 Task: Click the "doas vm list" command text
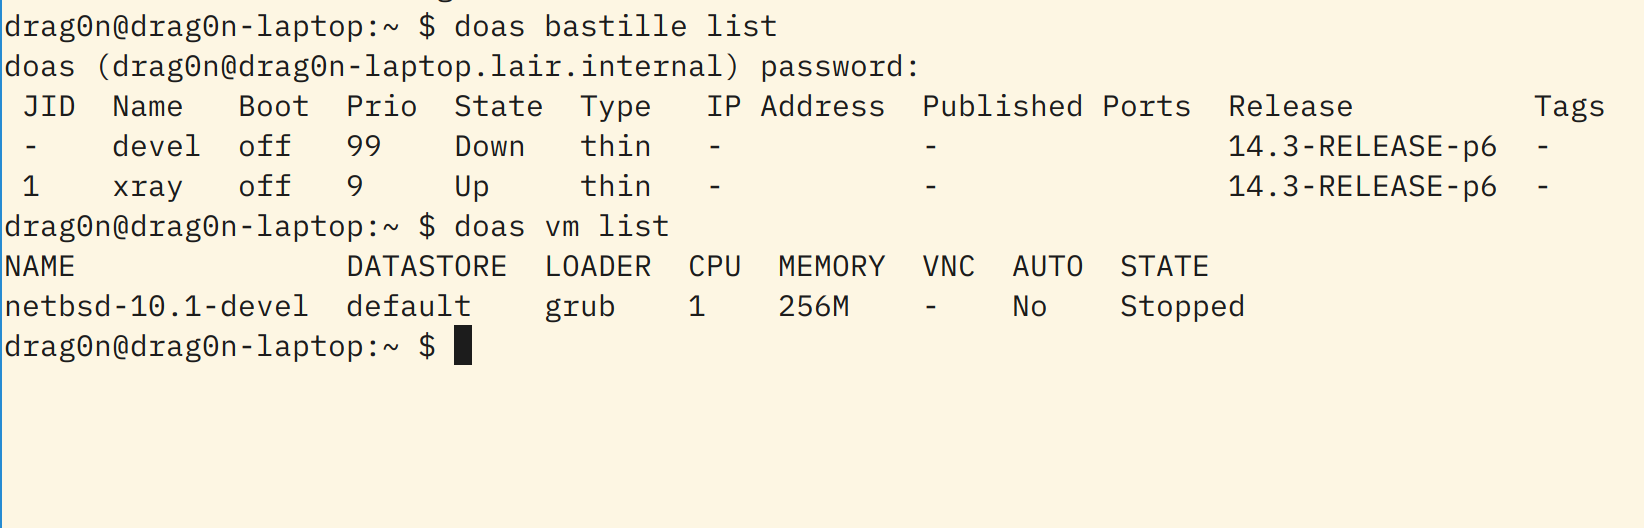point(561,227)
